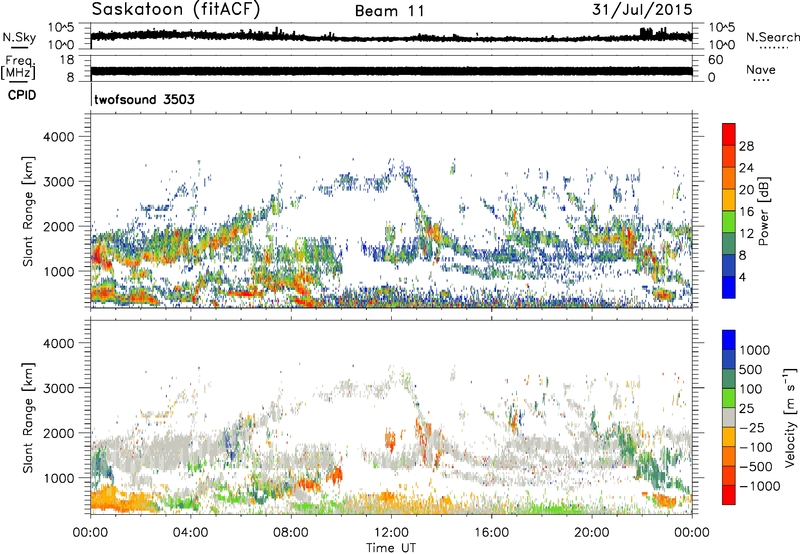Click the orange segment of Power colorbar
Viewport: 800px width, 554px height.
[x=729, y=178]
